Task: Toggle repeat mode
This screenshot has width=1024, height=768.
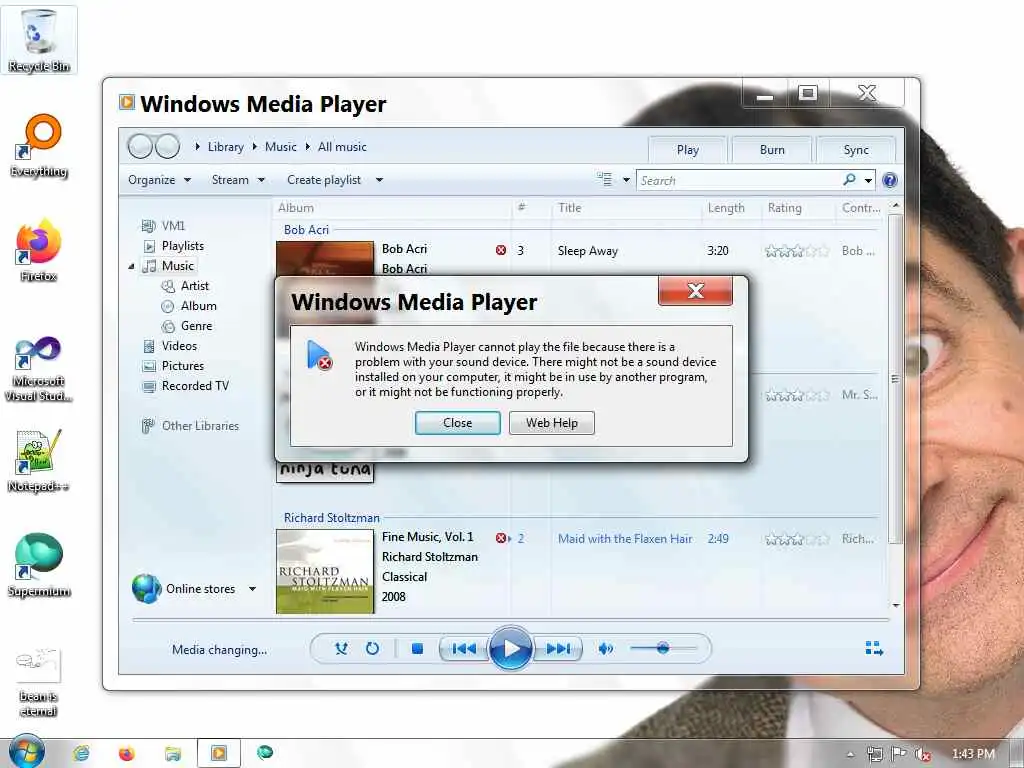Action: 372,648
